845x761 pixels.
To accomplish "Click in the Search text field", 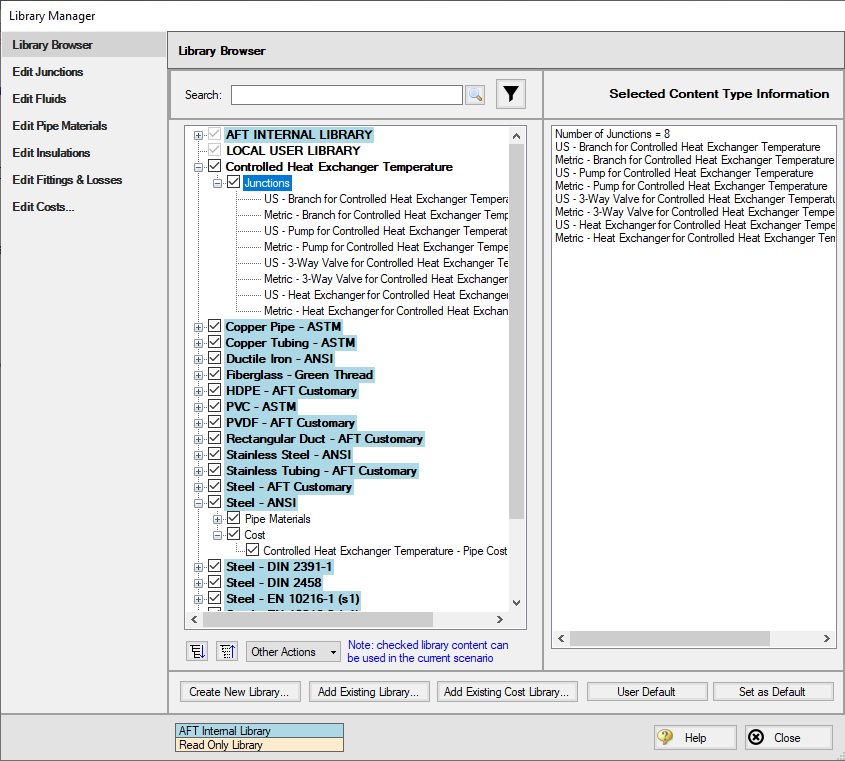I will pos(346,95).
